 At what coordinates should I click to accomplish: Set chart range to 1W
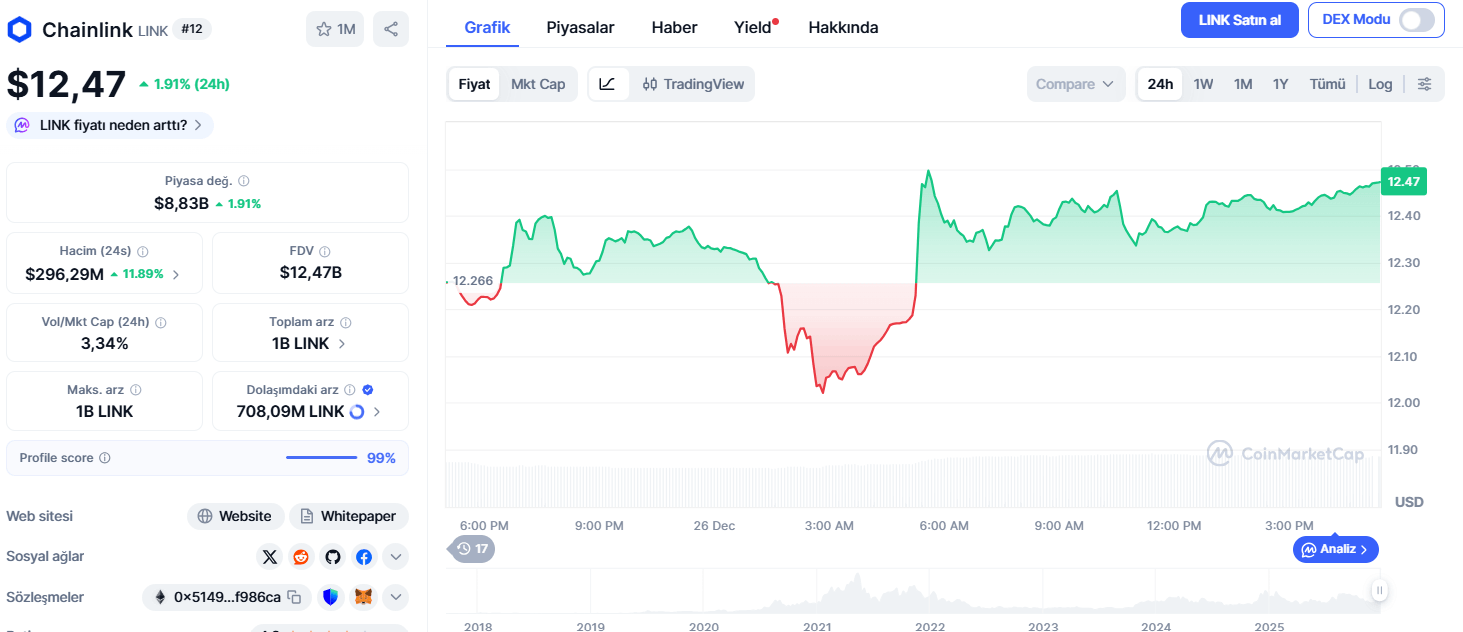click(1203, 84)
